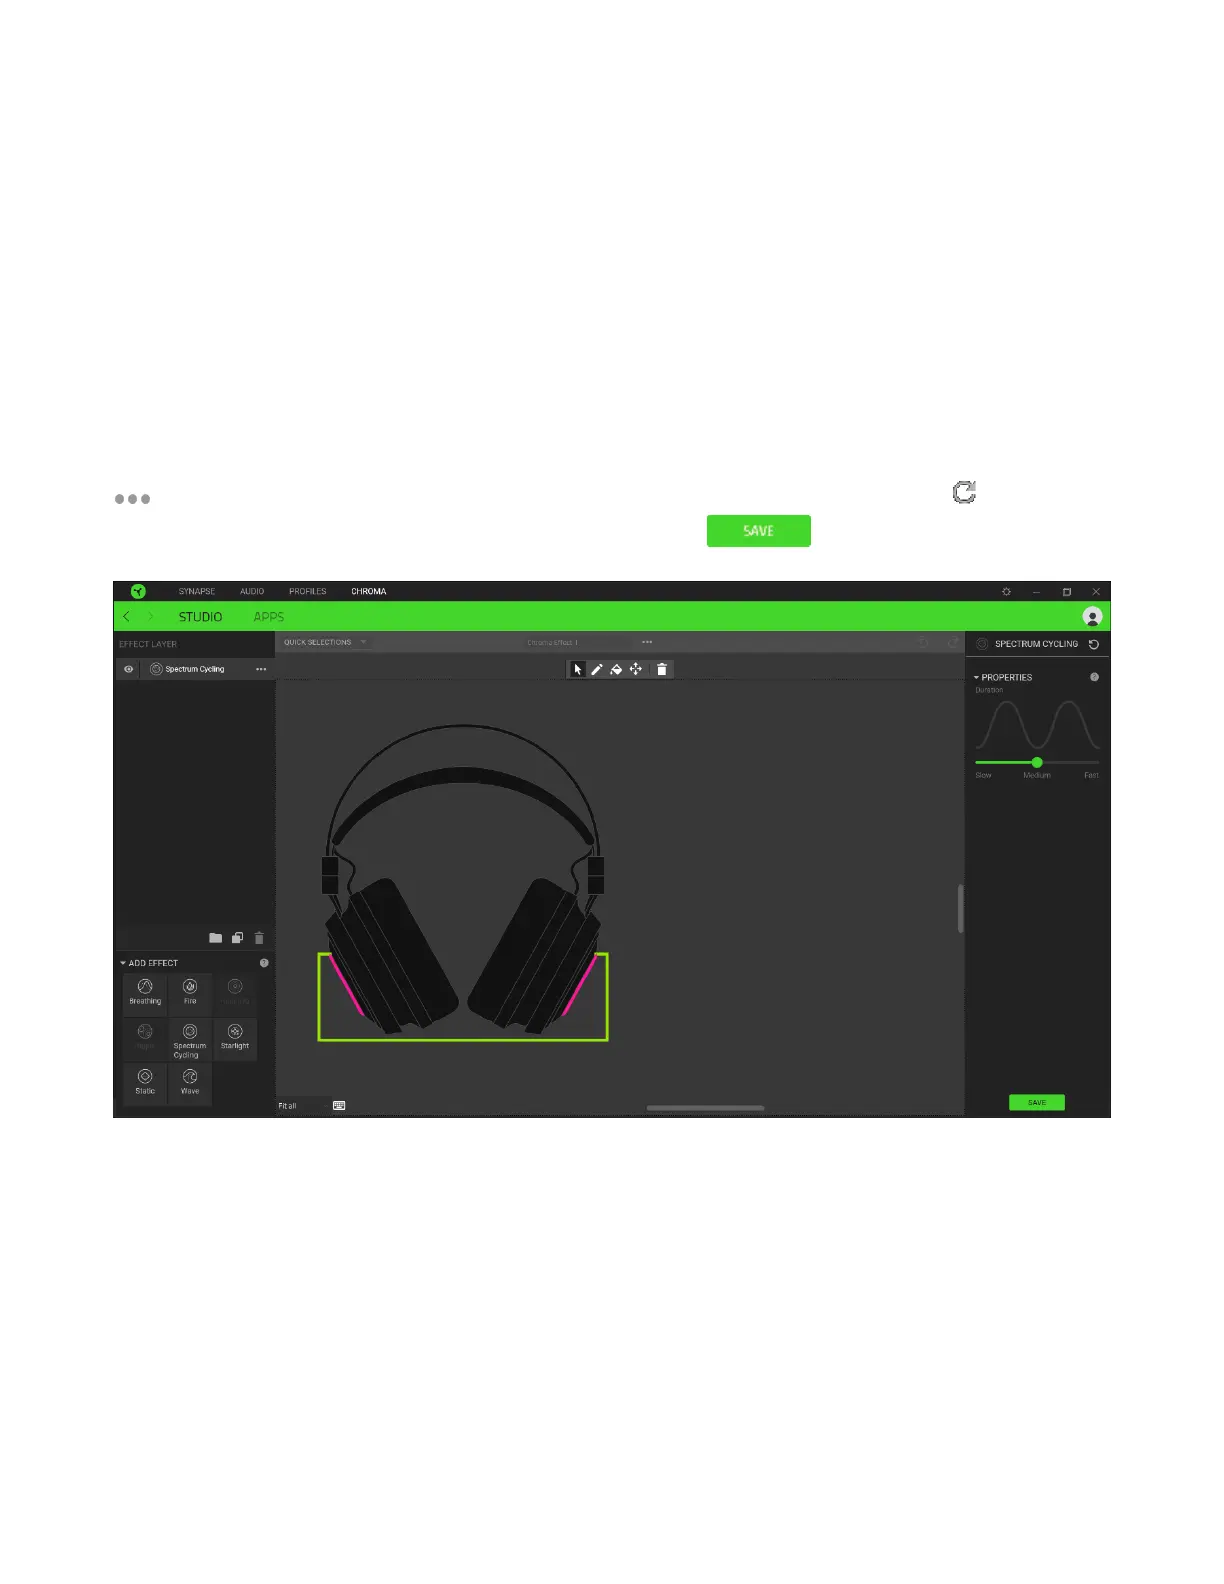Select the right earcup pink LED strip
Screen dimensions: 1224x1584
(580, 985)
